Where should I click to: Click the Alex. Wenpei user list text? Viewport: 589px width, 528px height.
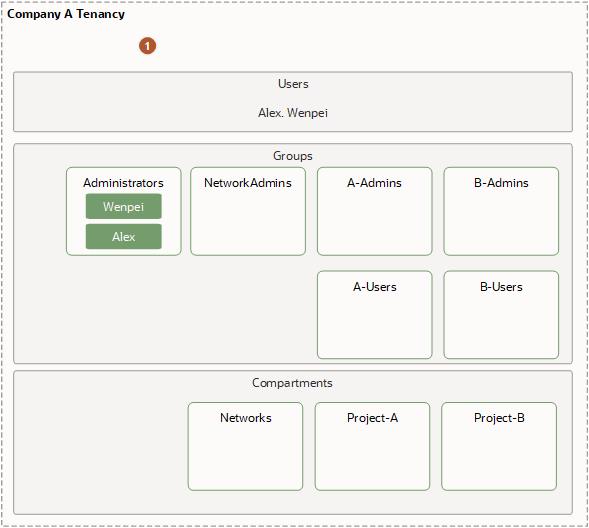coord(293,113)
